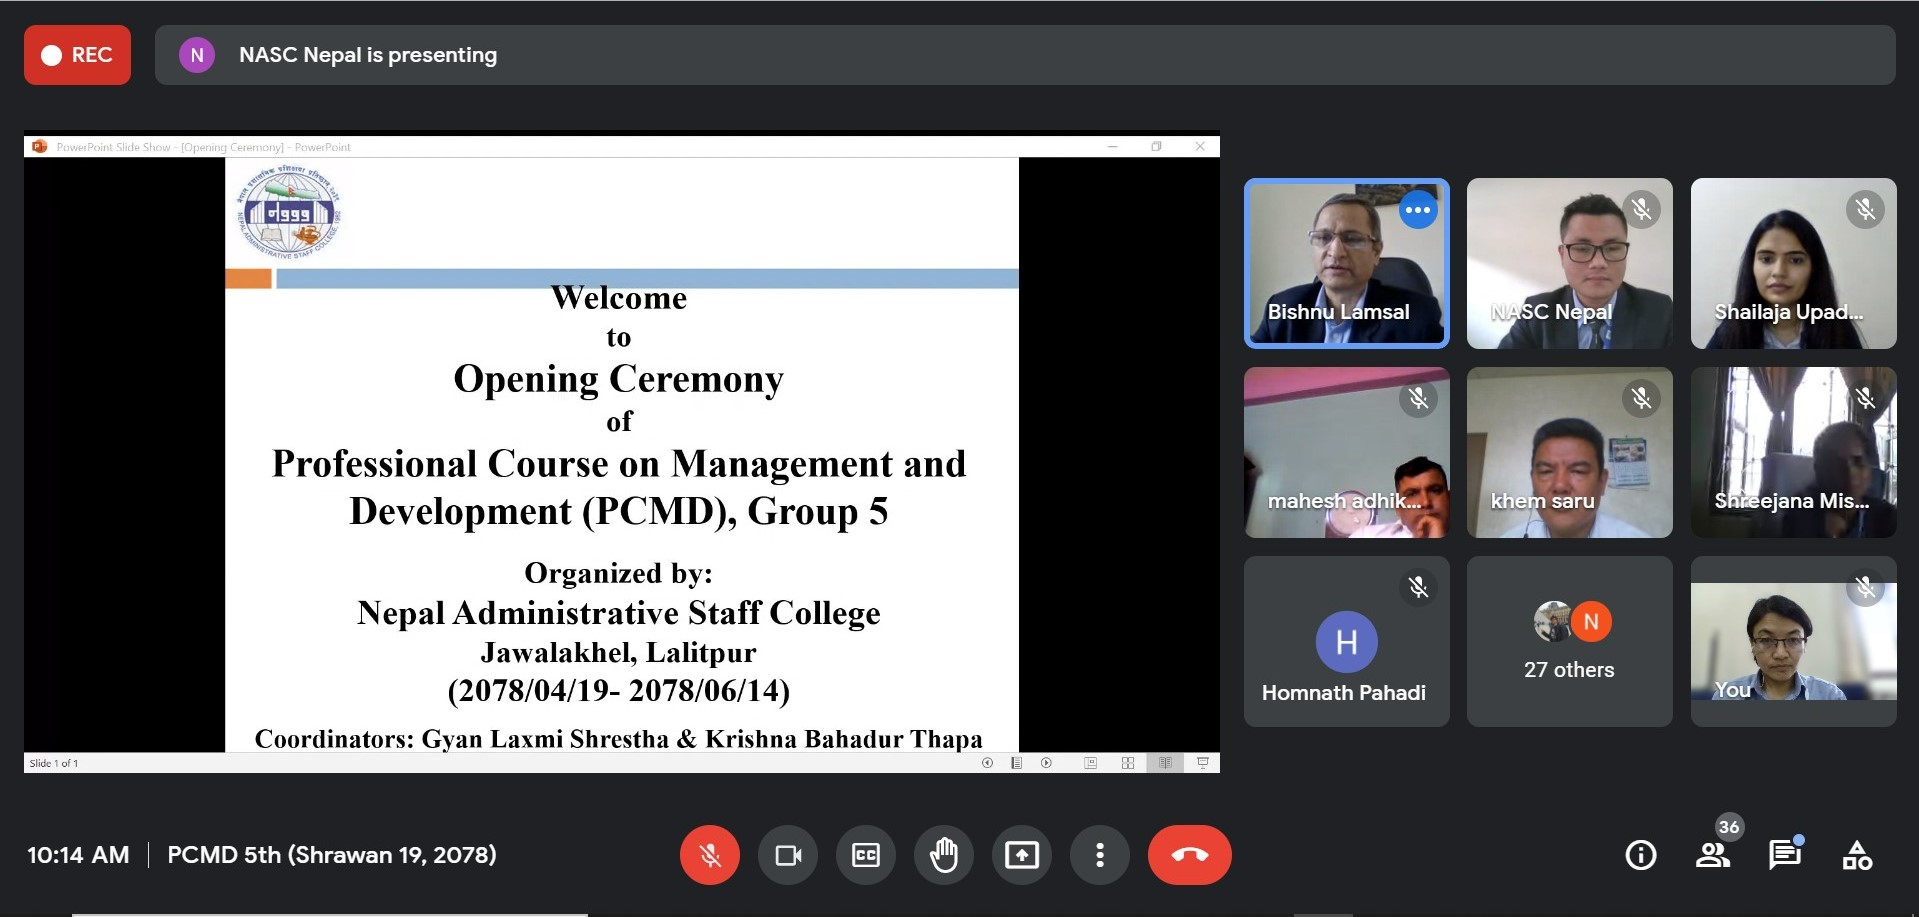Open options on Bishnu Lamsal's tile
This screenshot has width=1919, height=917.
pos(1418,210)
